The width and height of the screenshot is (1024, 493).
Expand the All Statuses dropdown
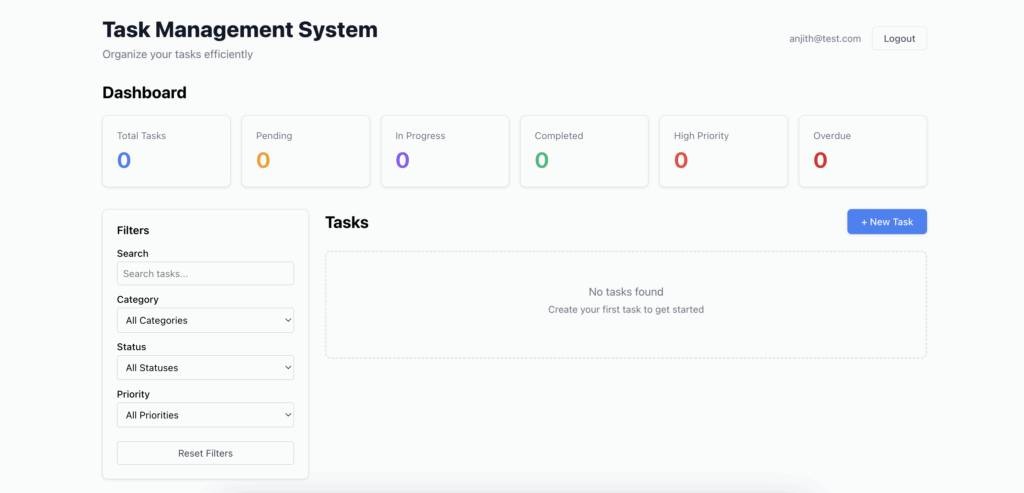pyautogui.click(x=205, y=368)
